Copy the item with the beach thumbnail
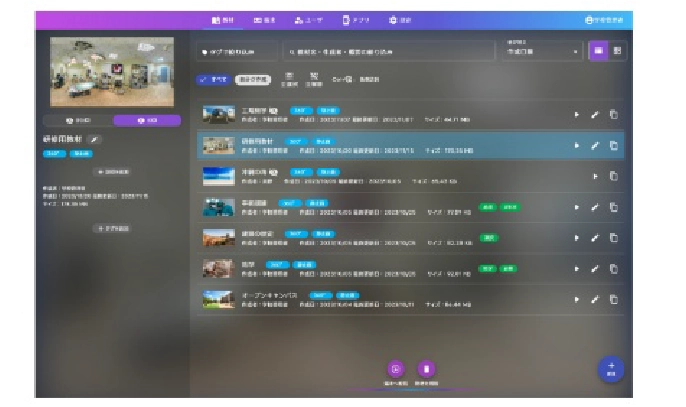The width and height of the screenshot is (686, 407). [x=614, y=176]
